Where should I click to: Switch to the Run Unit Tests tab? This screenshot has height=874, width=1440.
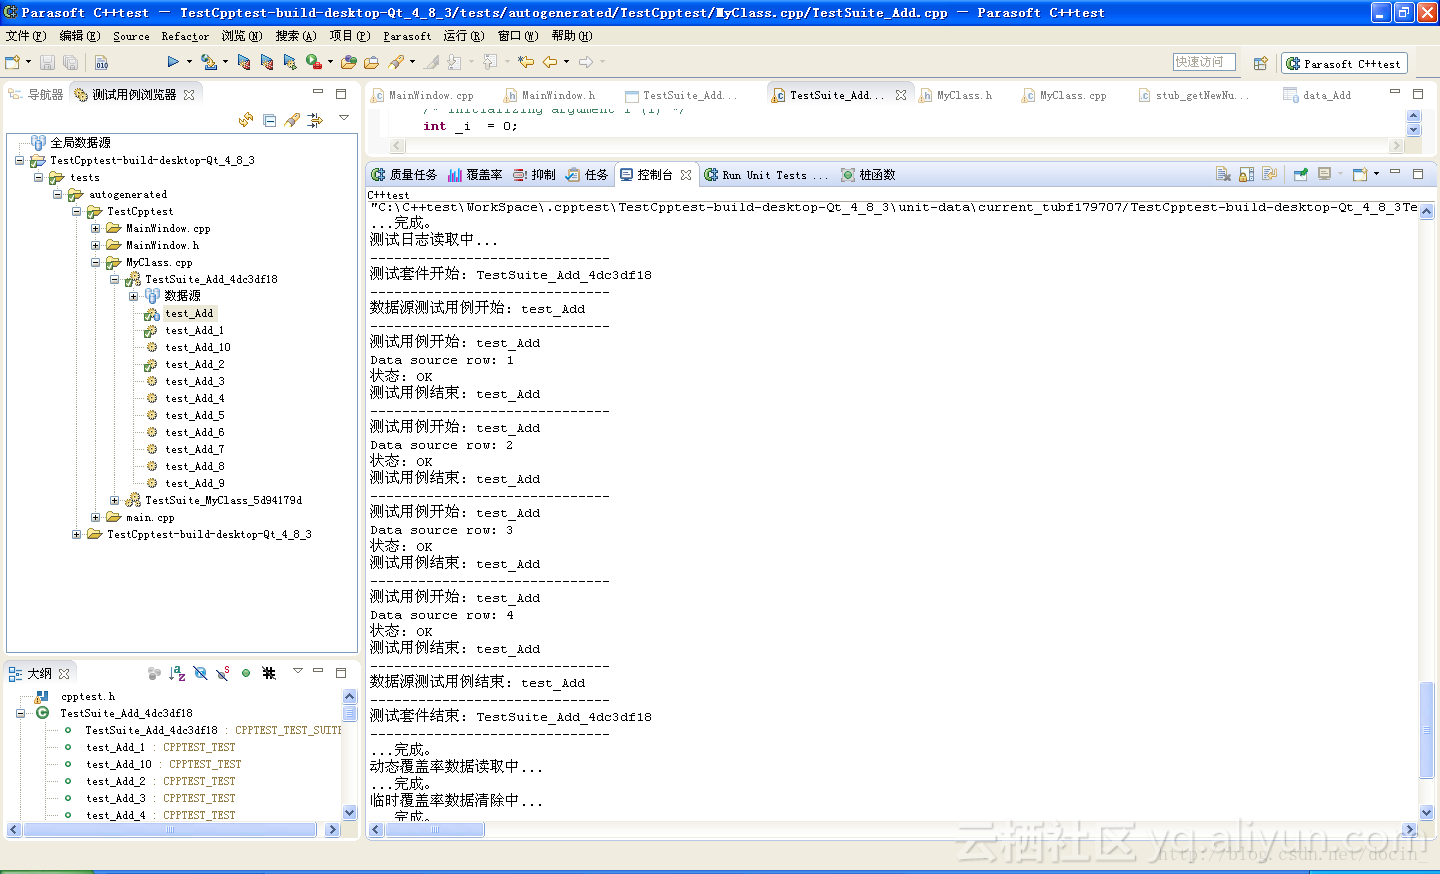click(x=766, y=175)
